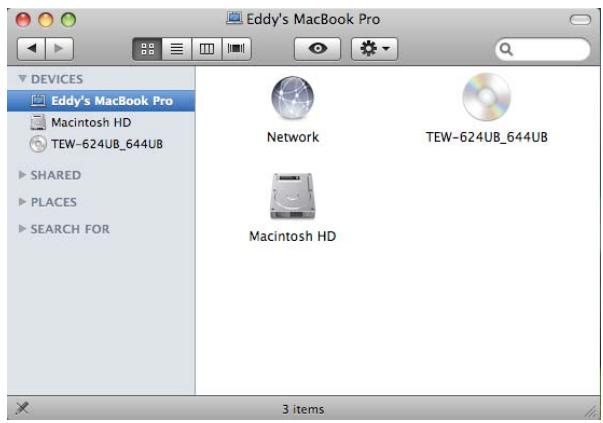Screen dimensions: 603x423
Task: Toggle toolbar with the pill button
Action: tap(580, 20)
